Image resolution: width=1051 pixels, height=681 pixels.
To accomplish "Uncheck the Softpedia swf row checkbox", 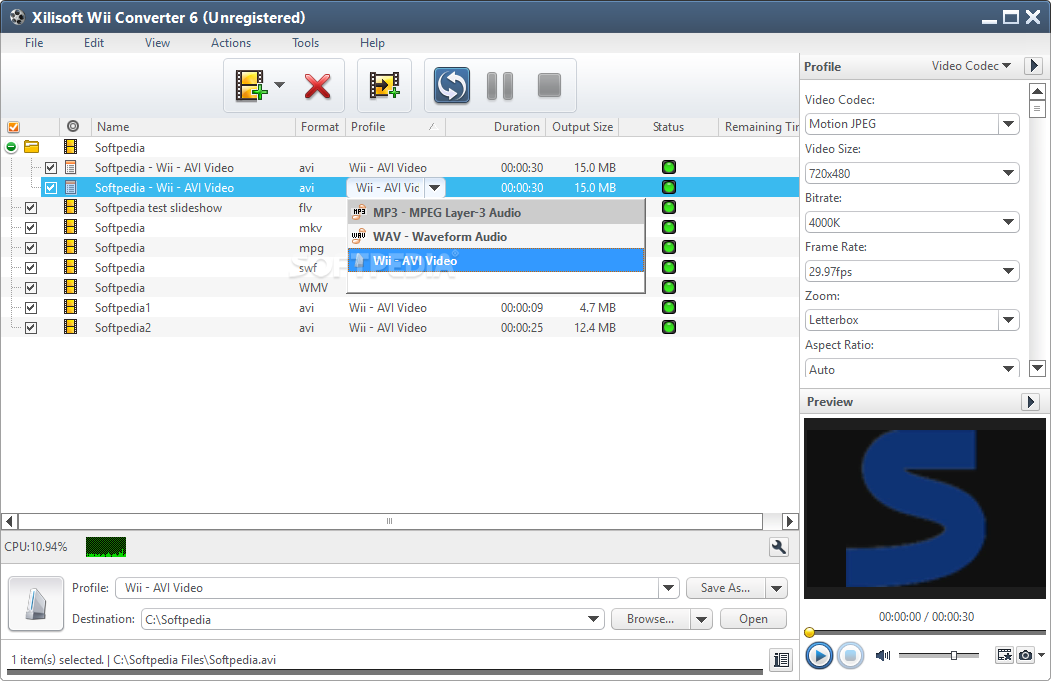I will 31,267.
